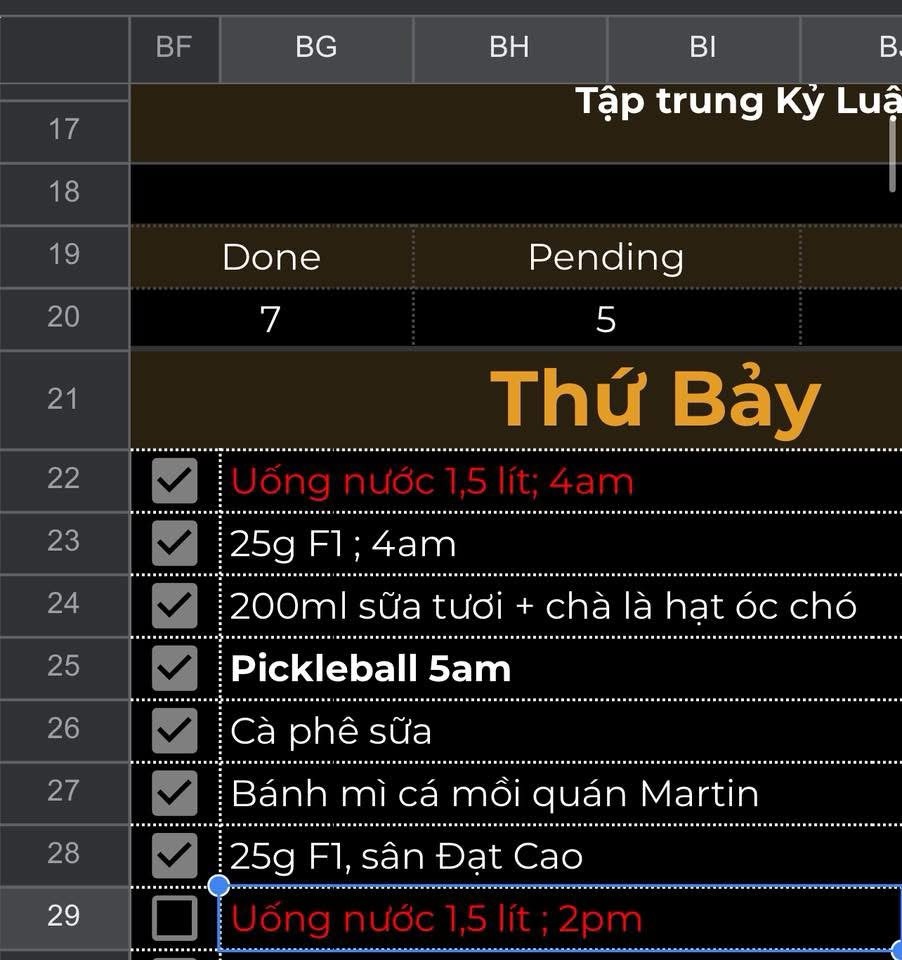
Task: Click the BH column header
Action: [509, 47]
